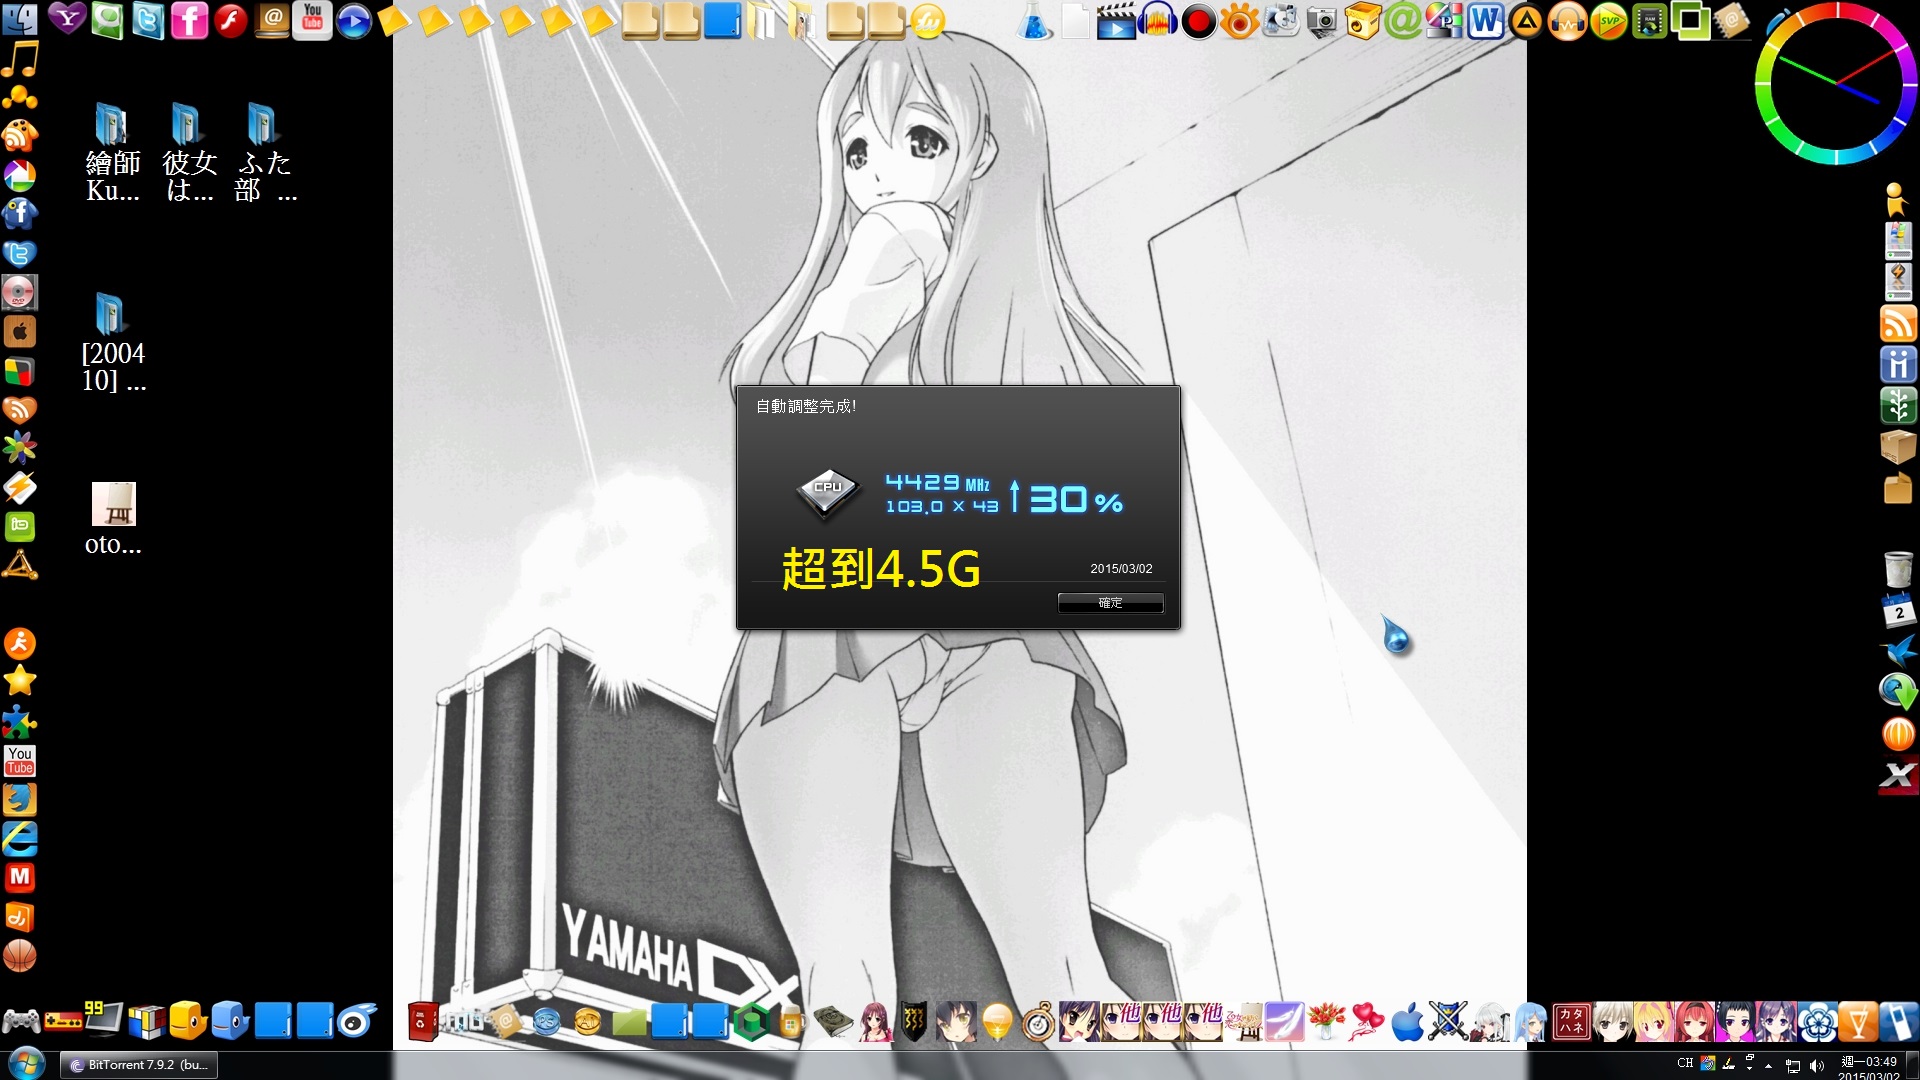Image resolution: width=1920 pixels, height=1080 pixels.
Task: Open the XnView orange eye icon
Action: coord(1239,21)
